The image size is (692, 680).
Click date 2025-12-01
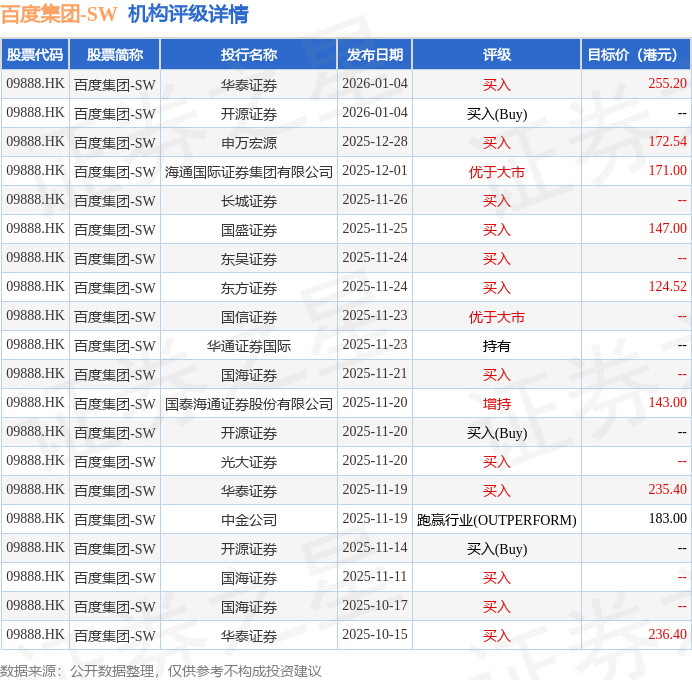tap(375, 170)
